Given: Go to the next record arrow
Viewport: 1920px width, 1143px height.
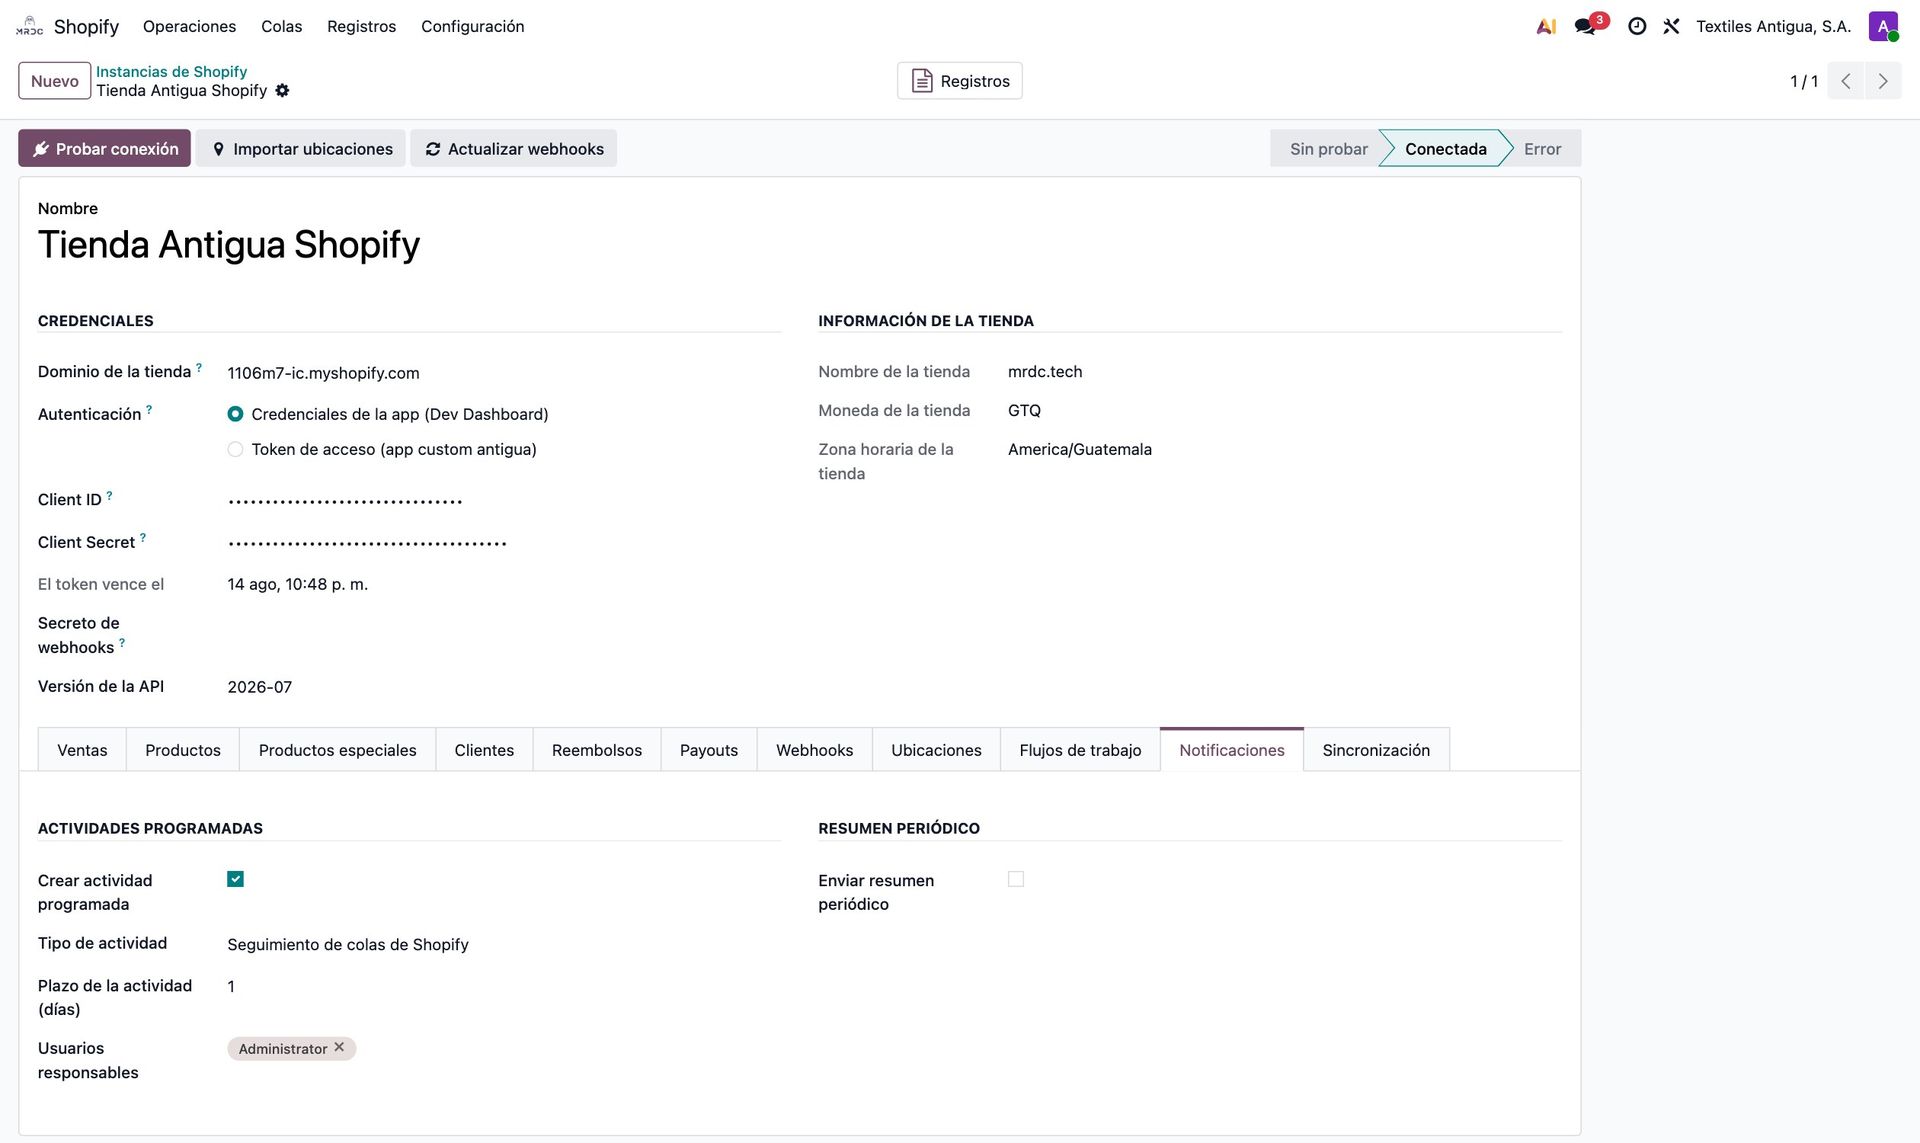Looking at the screenshot, I should click(1883, 81).
